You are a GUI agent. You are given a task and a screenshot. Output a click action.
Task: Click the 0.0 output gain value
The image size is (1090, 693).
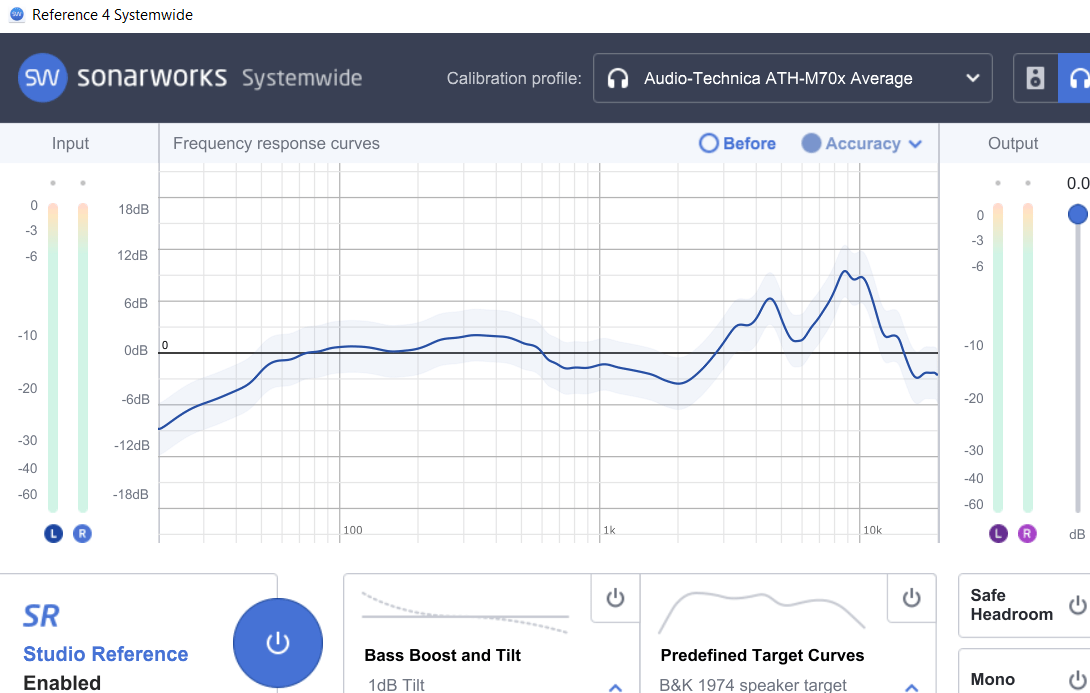point(1077,184)
